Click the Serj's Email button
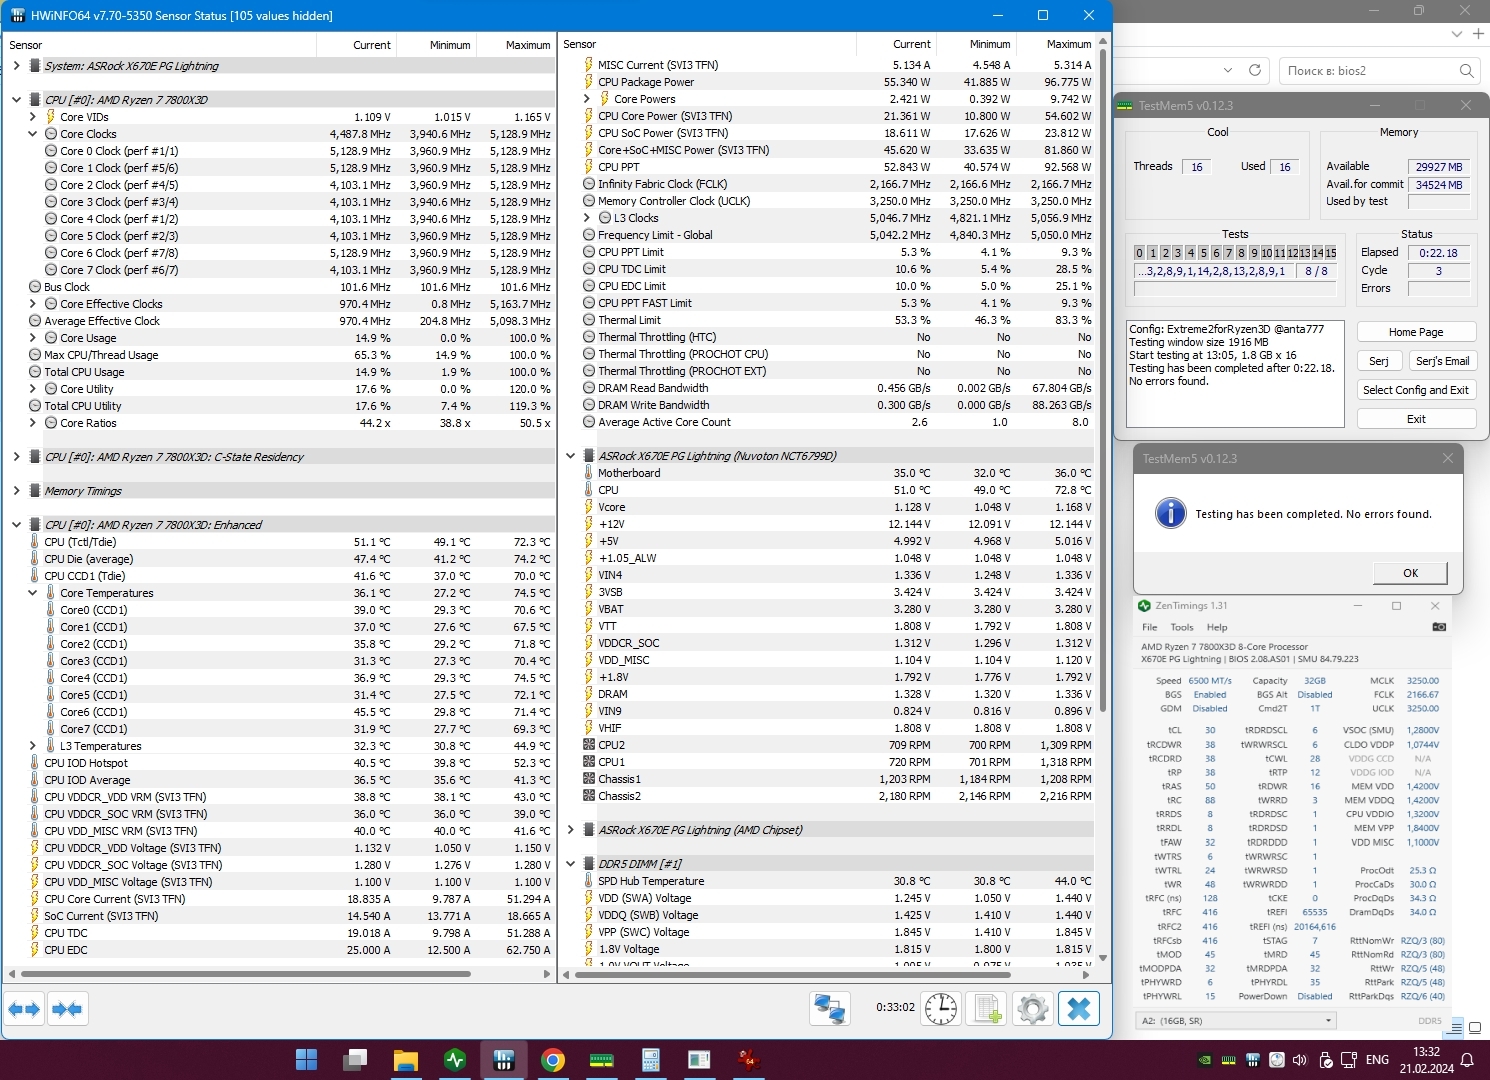1490x1080 pixels. [1442, 361]
